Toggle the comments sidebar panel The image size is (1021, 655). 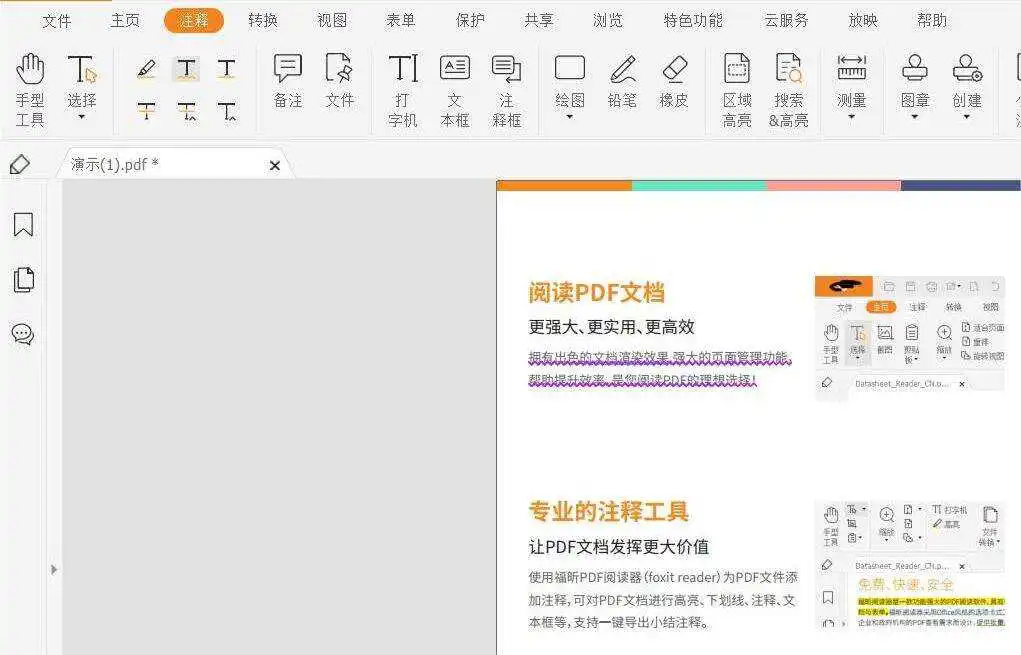[x=22, y=334]
